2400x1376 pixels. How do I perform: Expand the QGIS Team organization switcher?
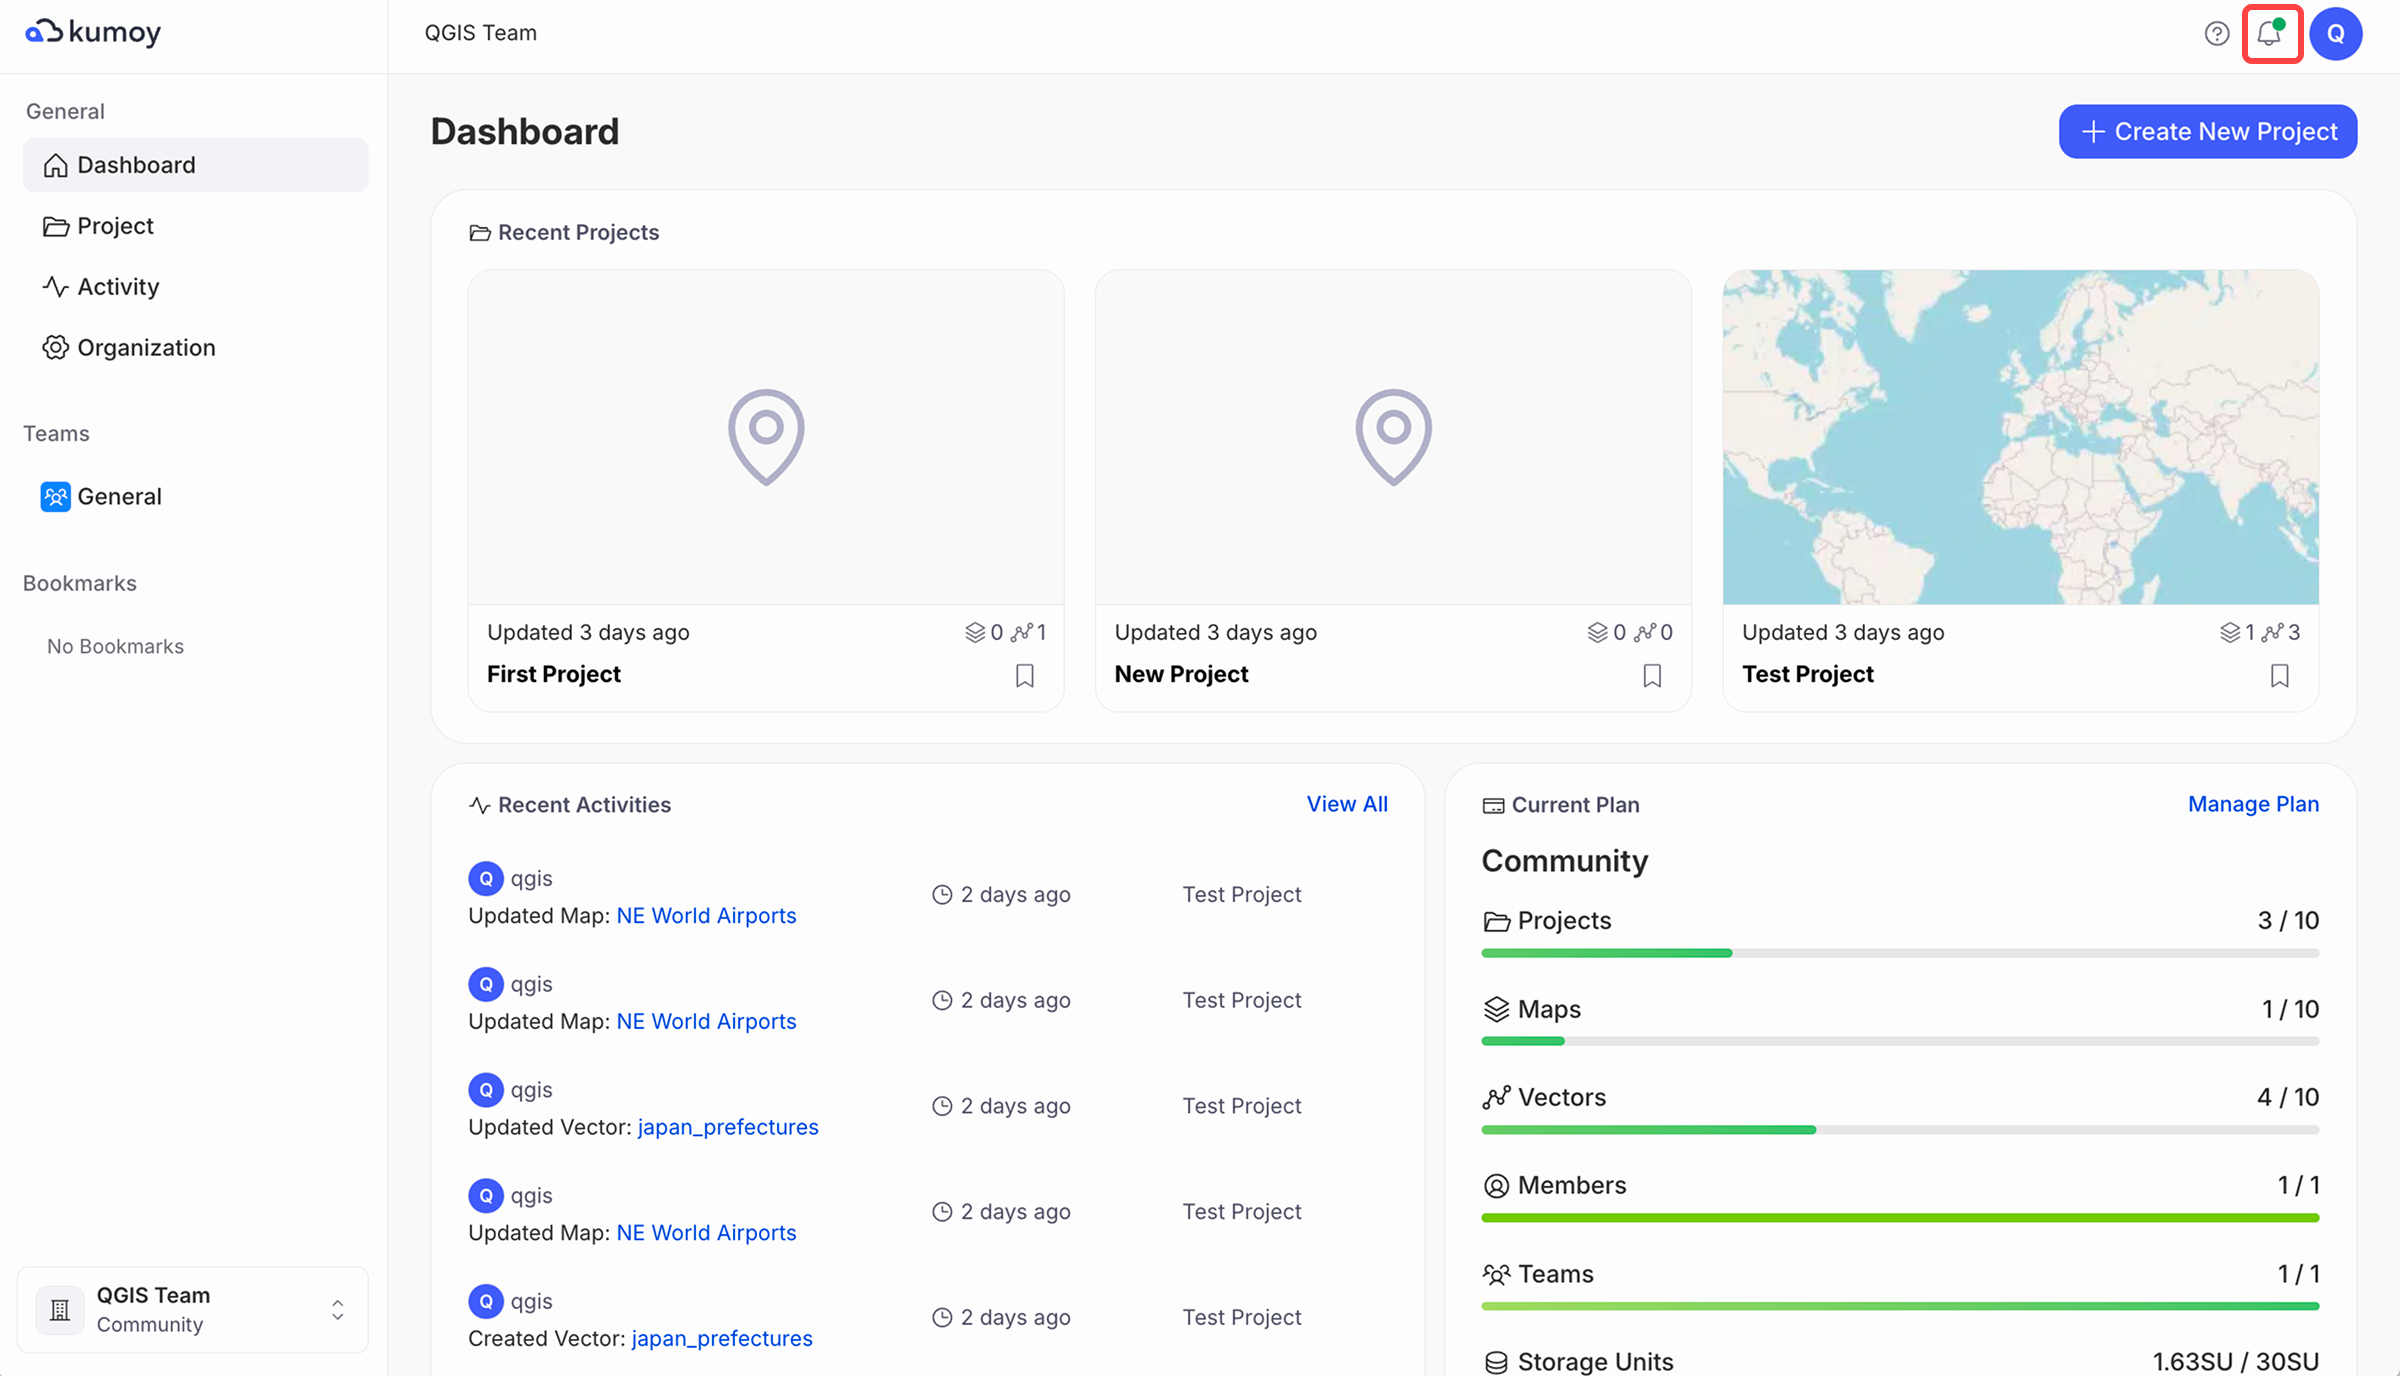pos(337,1309)
